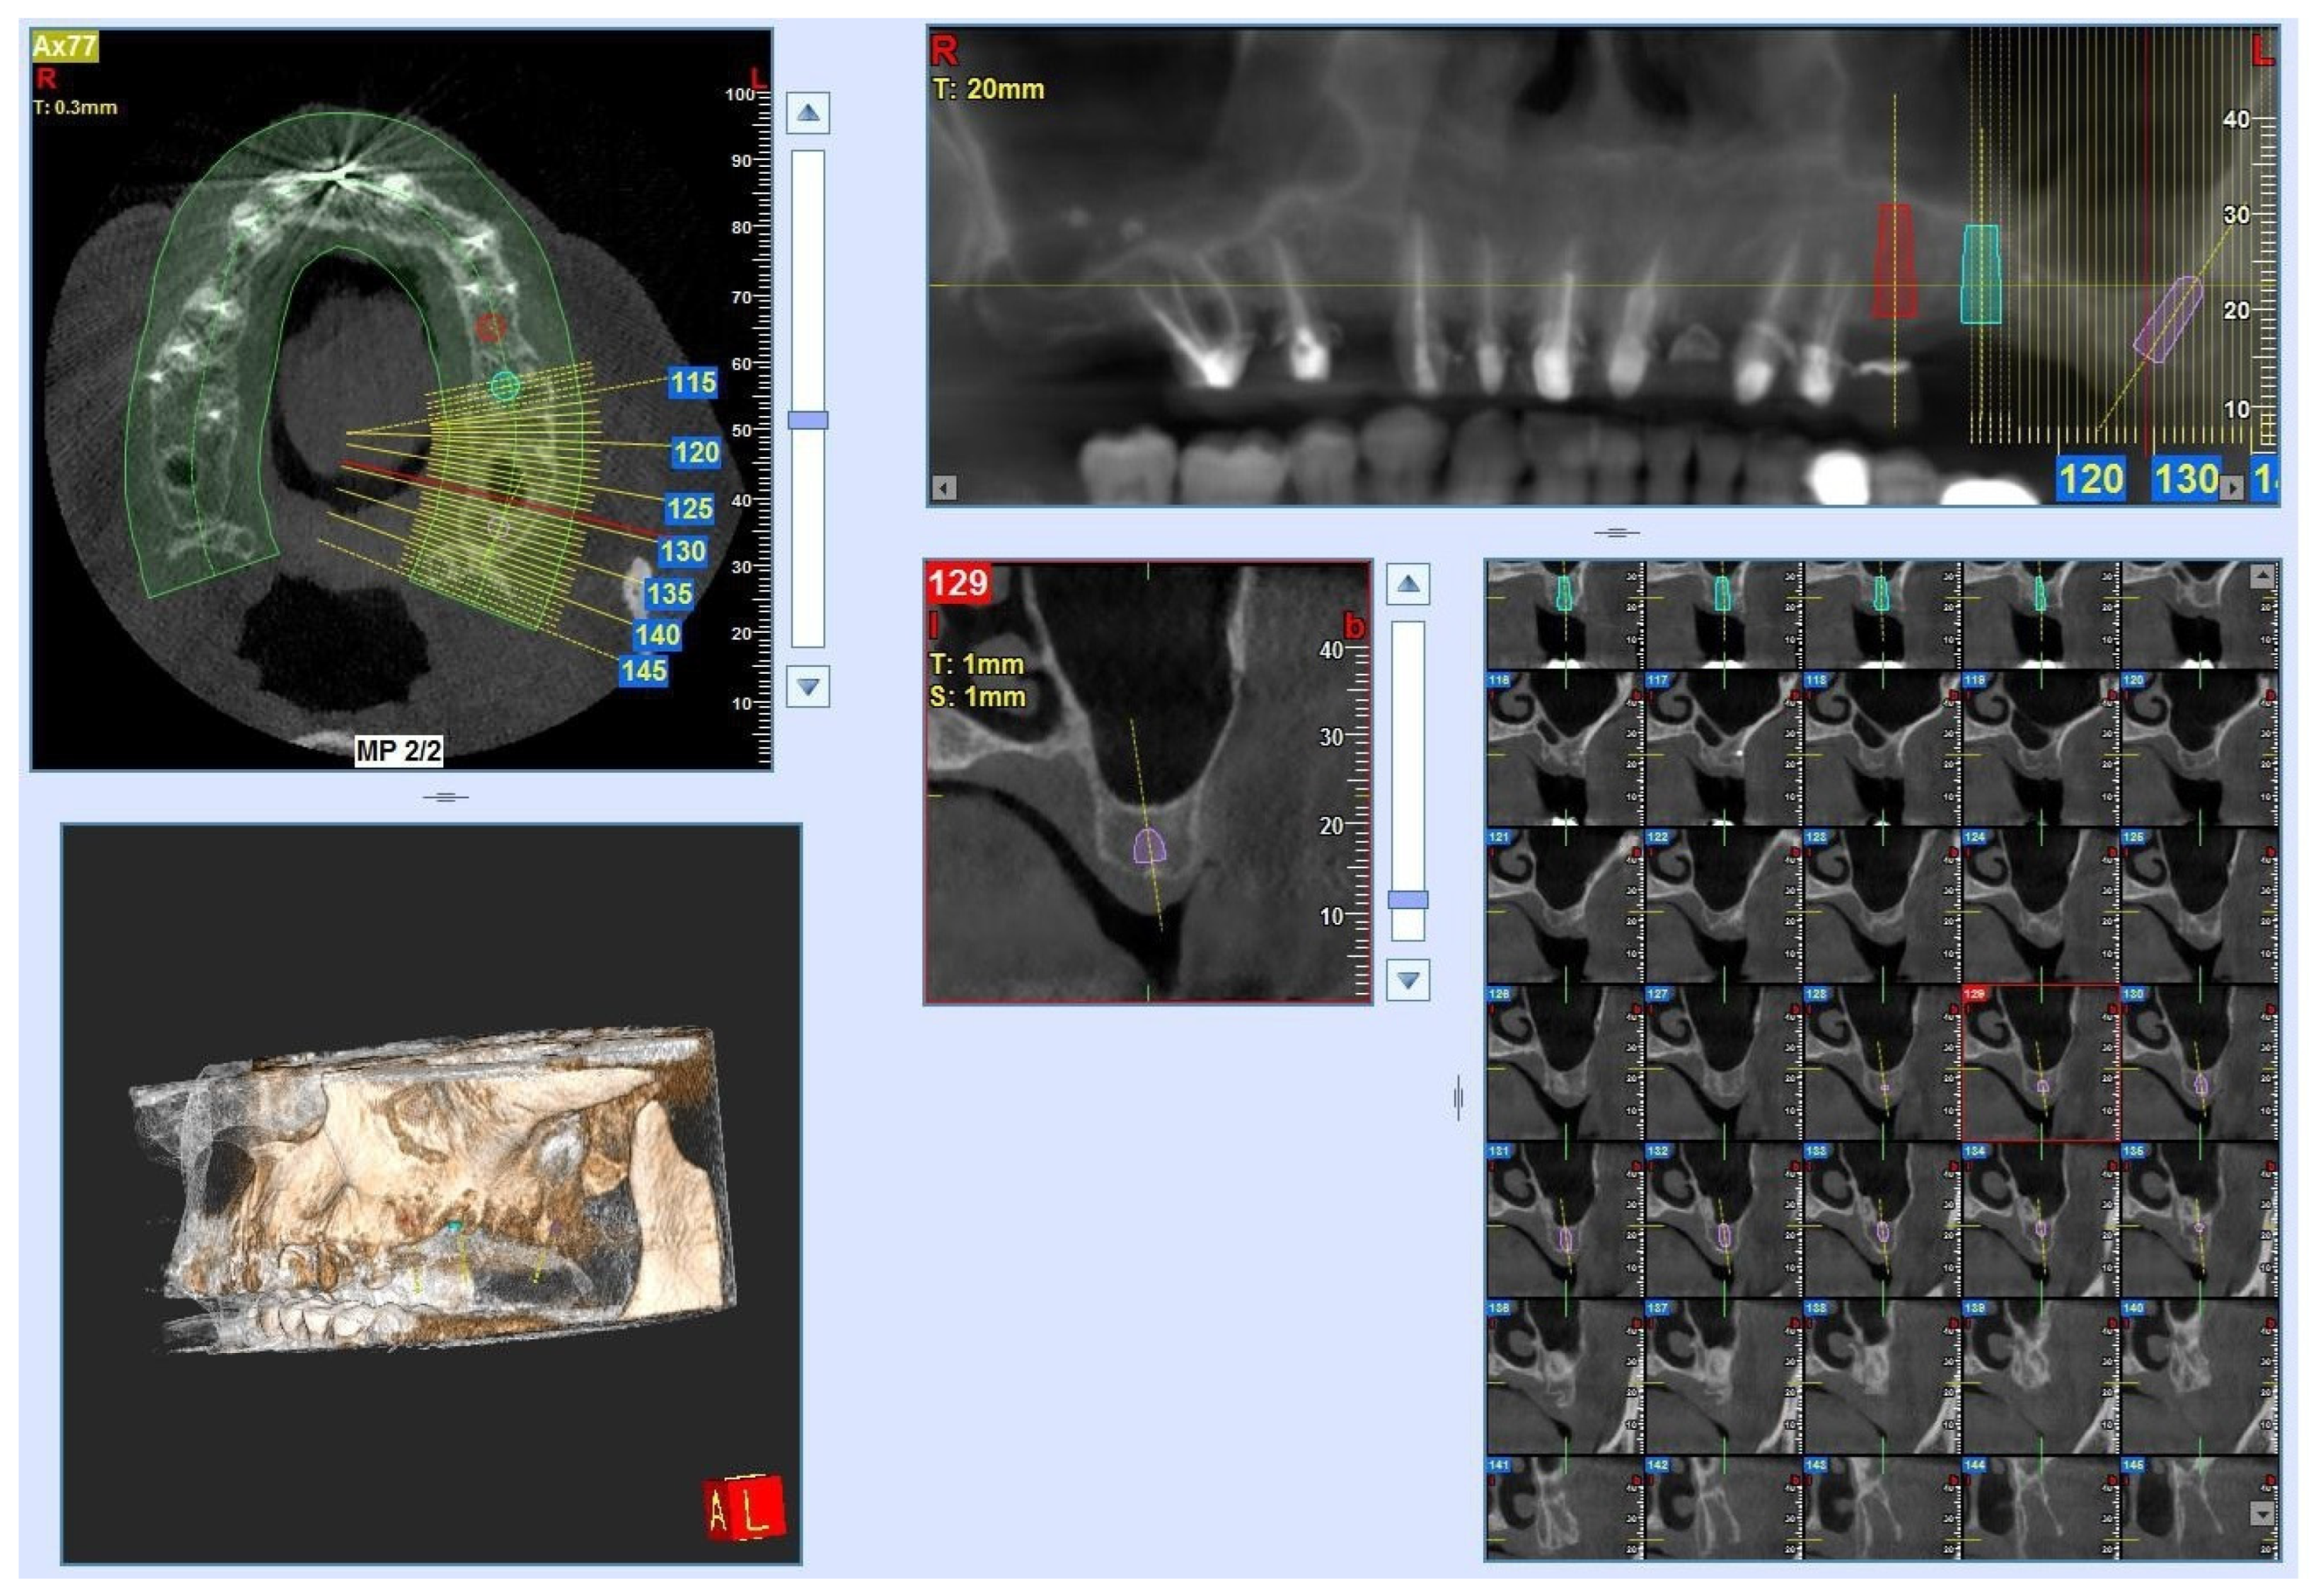Click the AL orientation cube in 3D view
2314x1596 pixels.
(x=743, y=1506)
